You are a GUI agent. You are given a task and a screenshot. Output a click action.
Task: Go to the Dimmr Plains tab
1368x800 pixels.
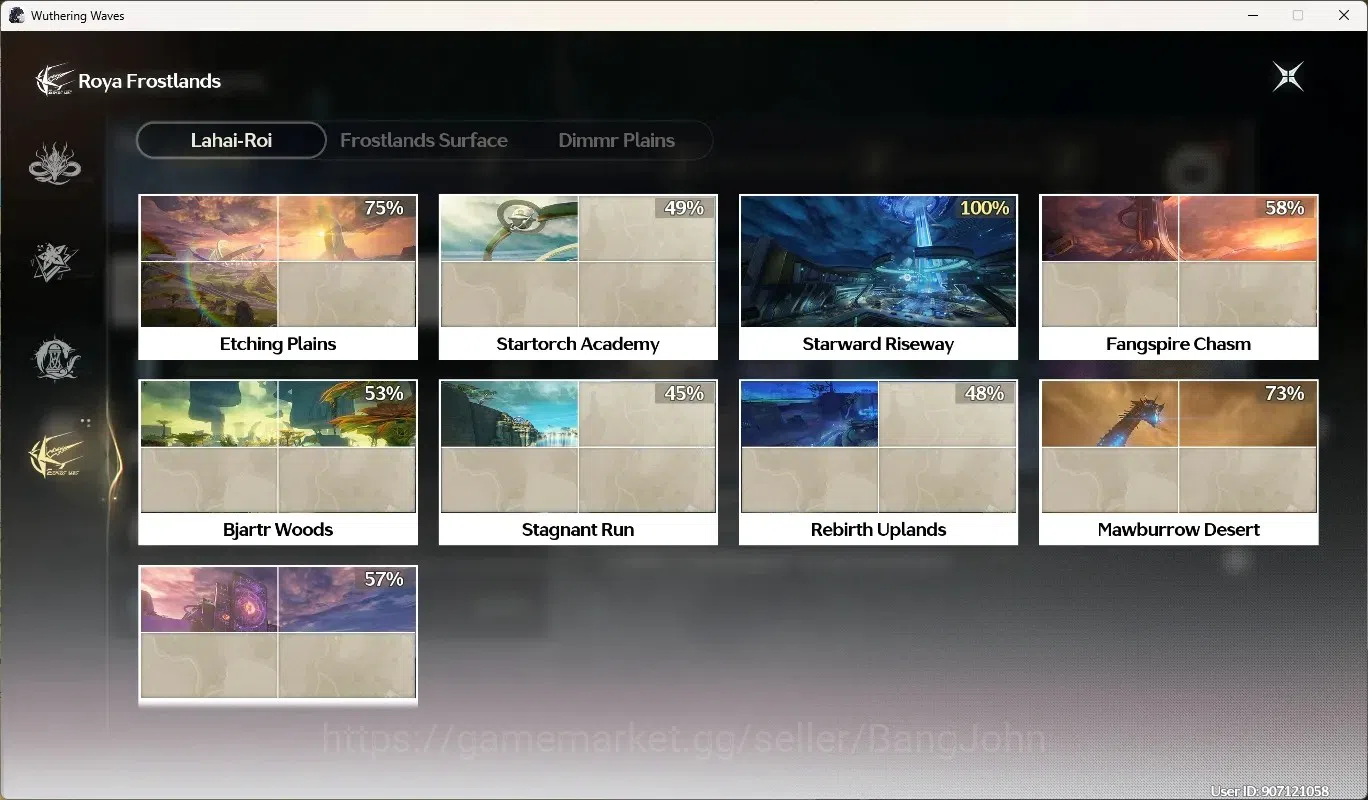click(616, 140)
